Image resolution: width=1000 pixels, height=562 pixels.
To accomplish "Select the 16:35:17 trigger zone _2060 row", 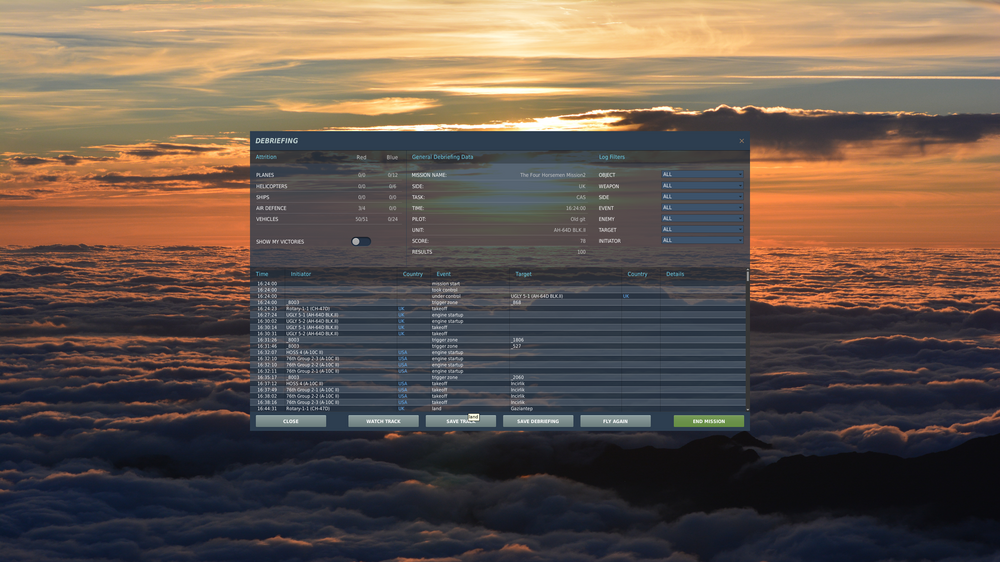I will pyautogui.click(x=500, y=378).
